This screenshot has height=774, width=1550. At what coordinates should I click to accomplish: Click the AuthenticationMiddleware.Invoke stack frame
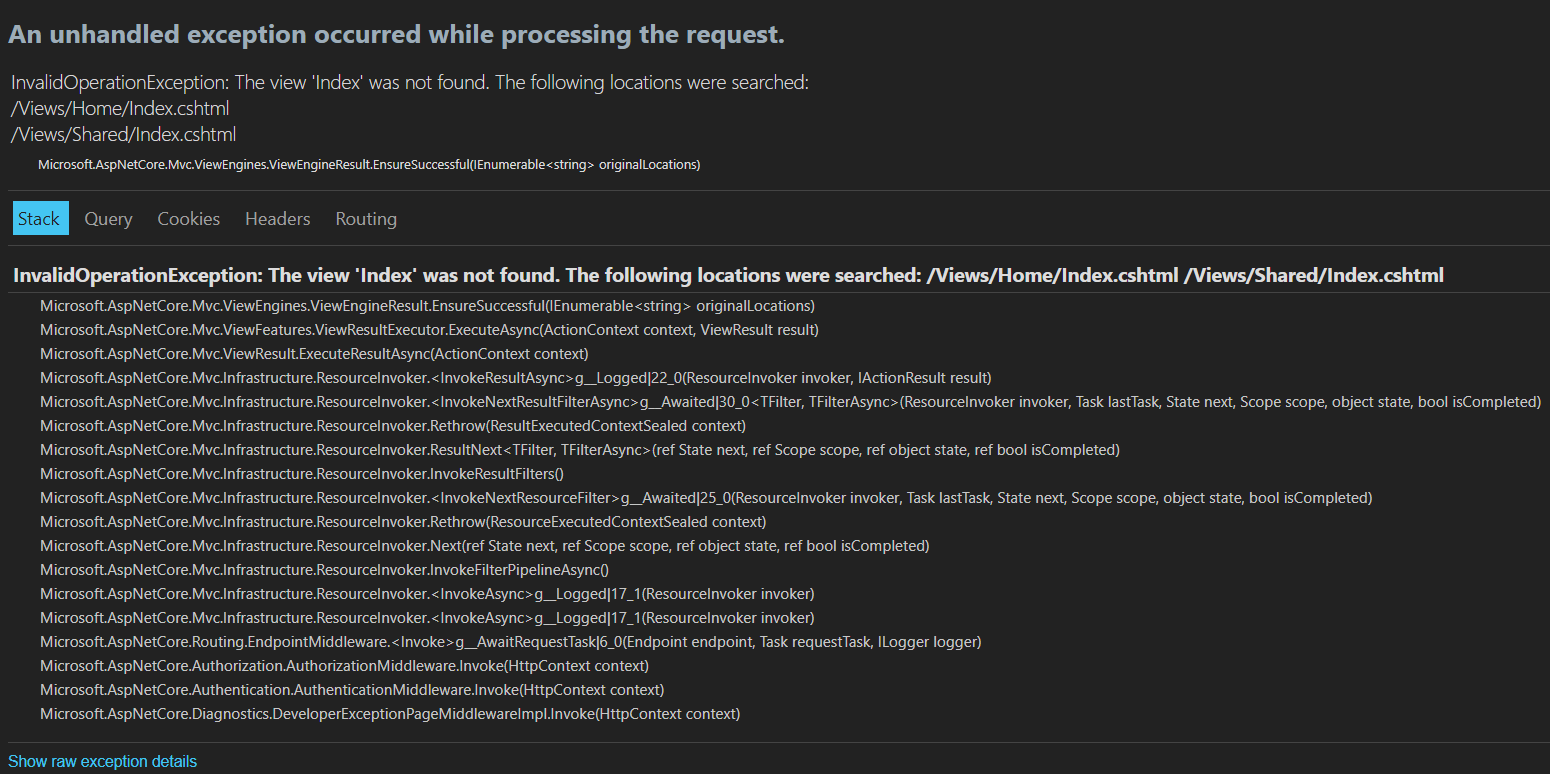click(x=352, y=690)
